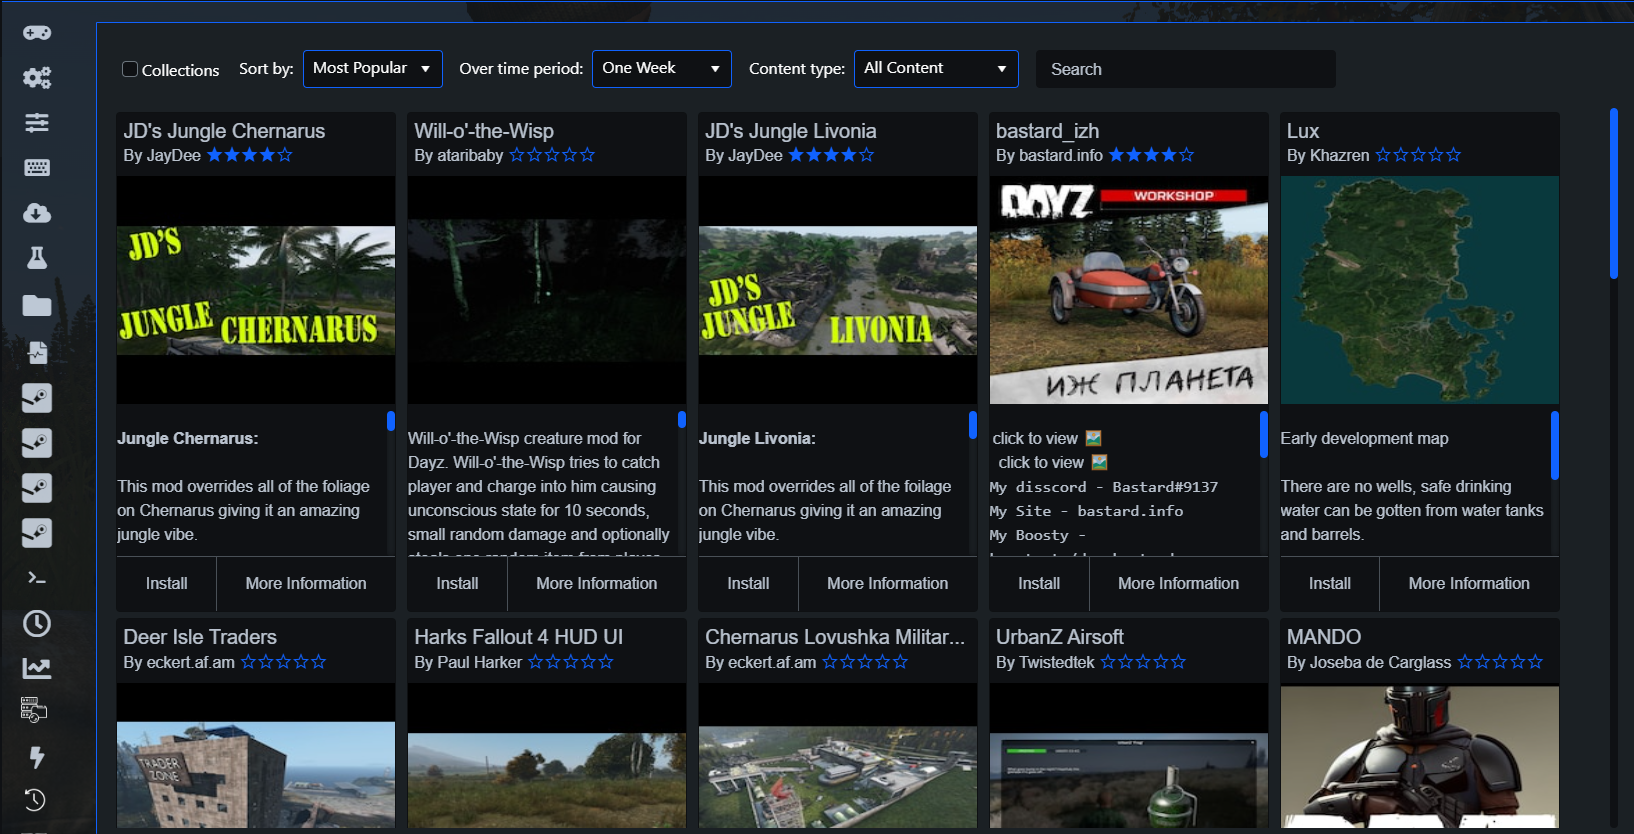This screenshot has width=1634, height=834.
Task: Open the double-gears configuration icon
Action: pyautogui.click(x=37, y=78)
